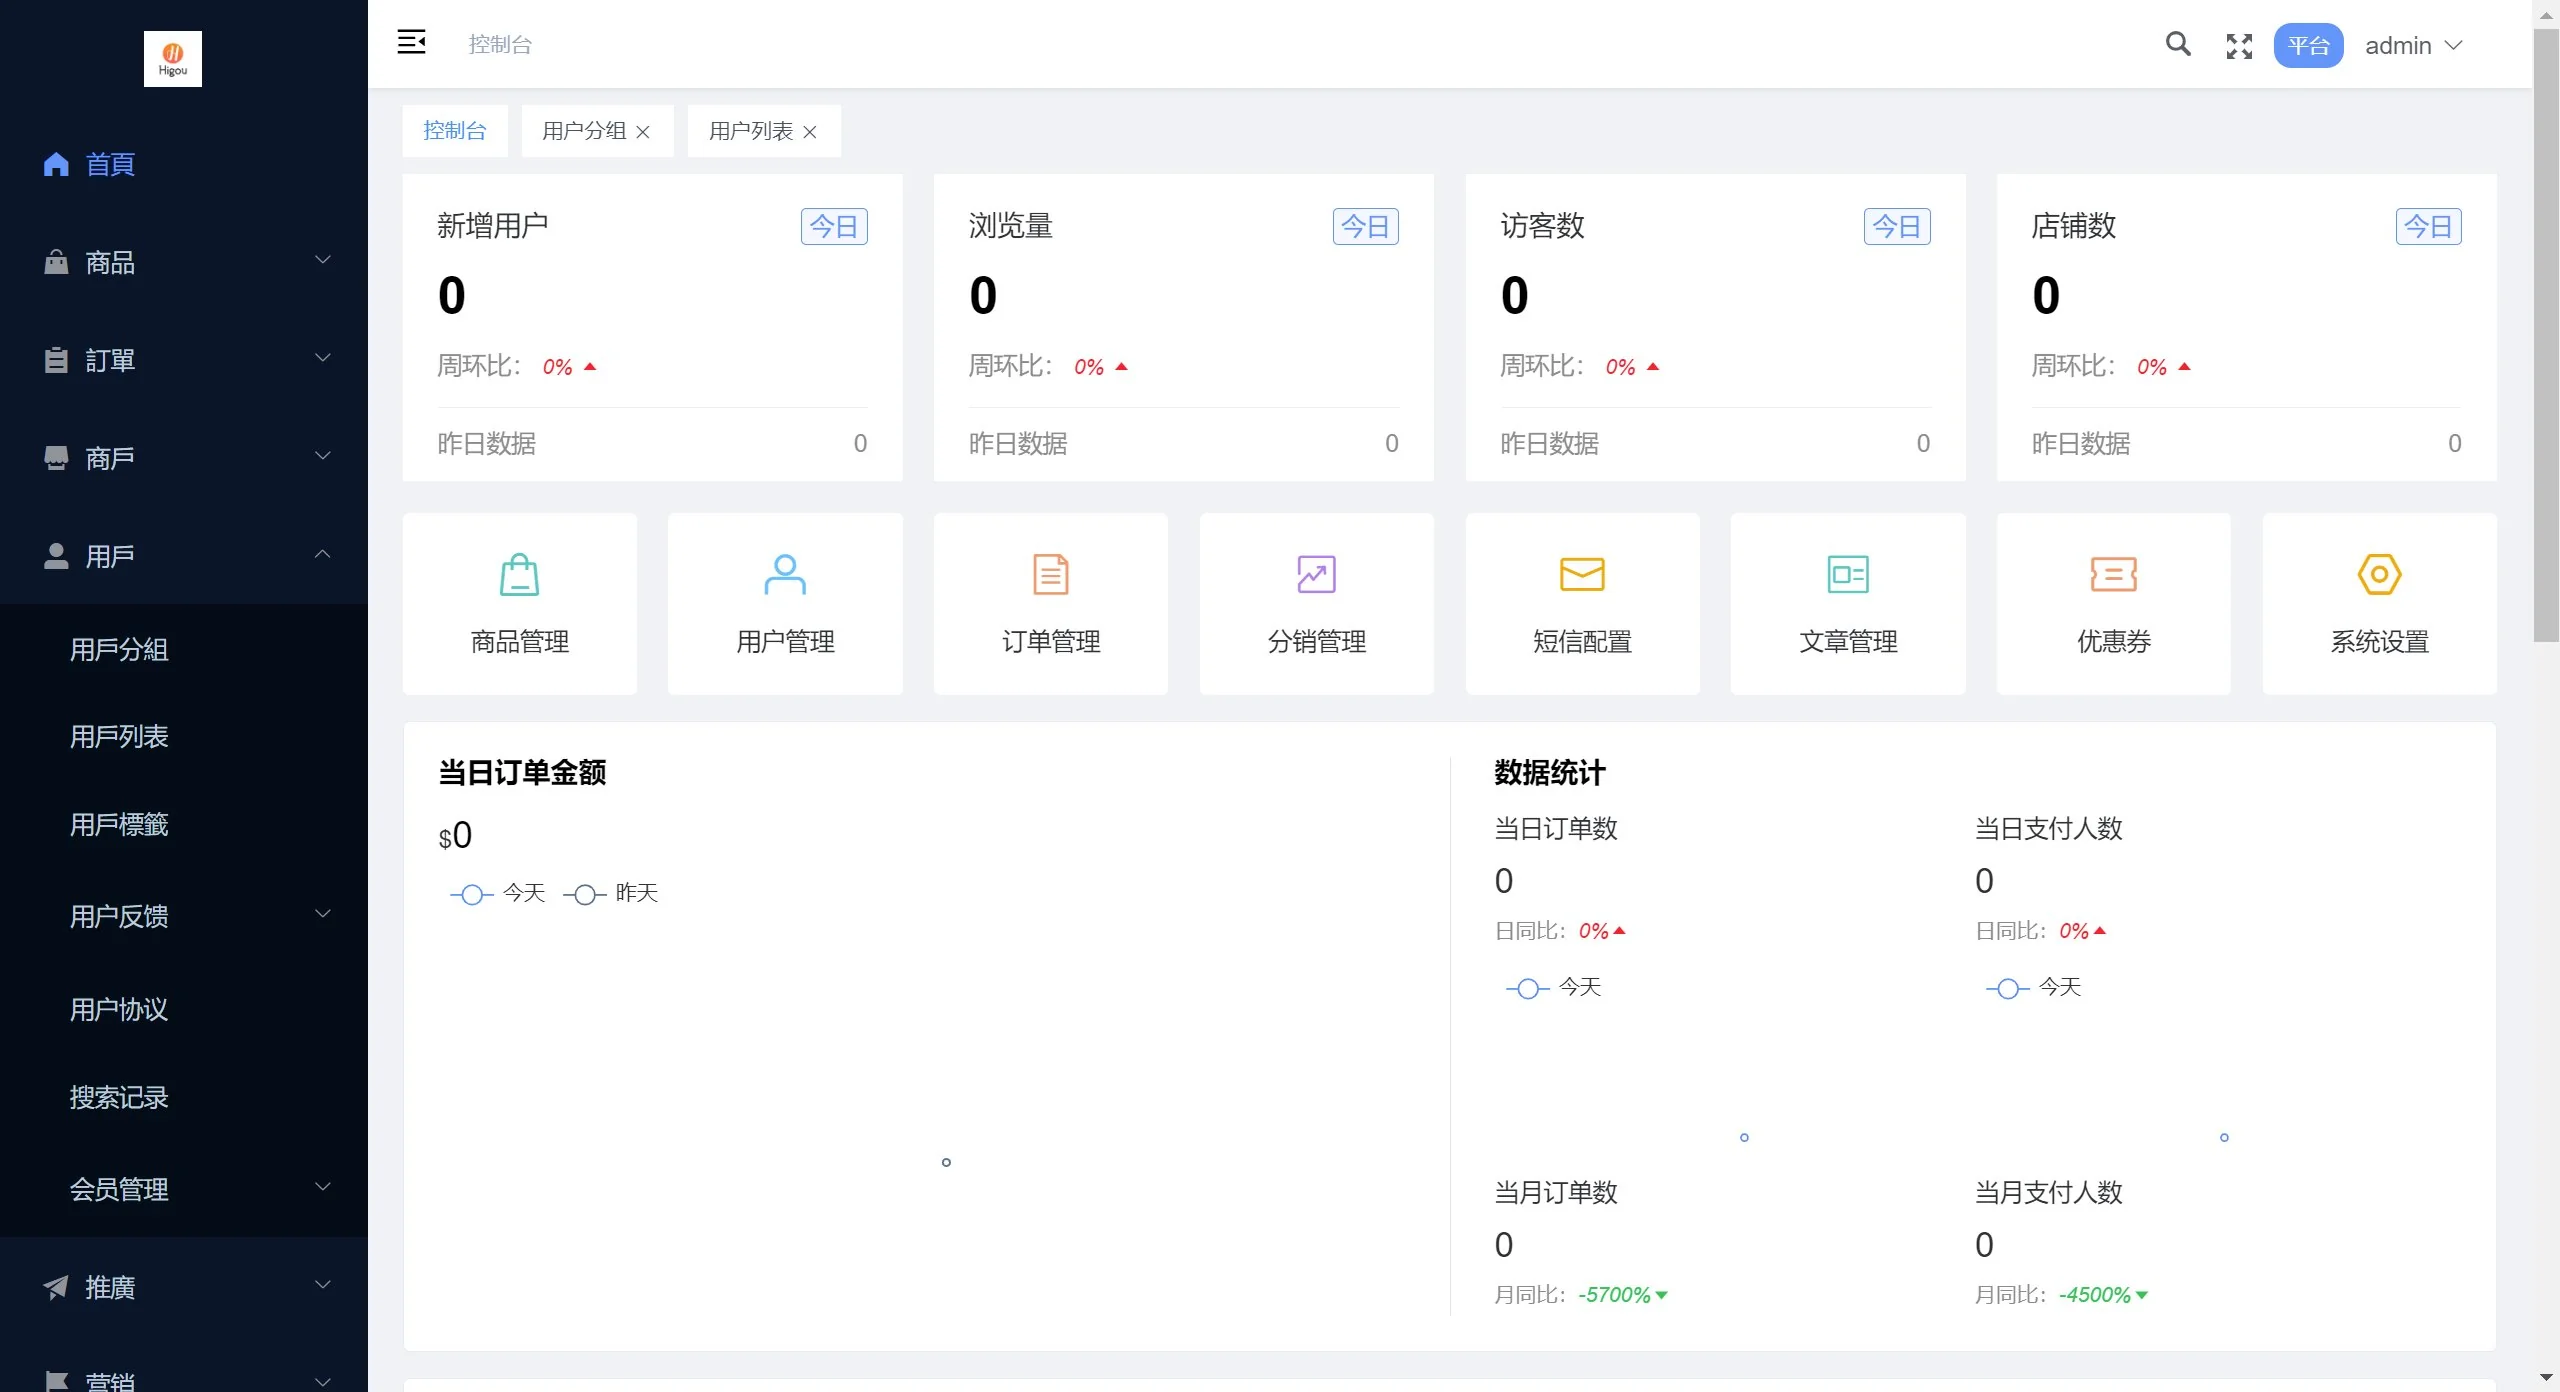Open the search magnifier icon
2560x1392 pixels.
coord(2177,44)
